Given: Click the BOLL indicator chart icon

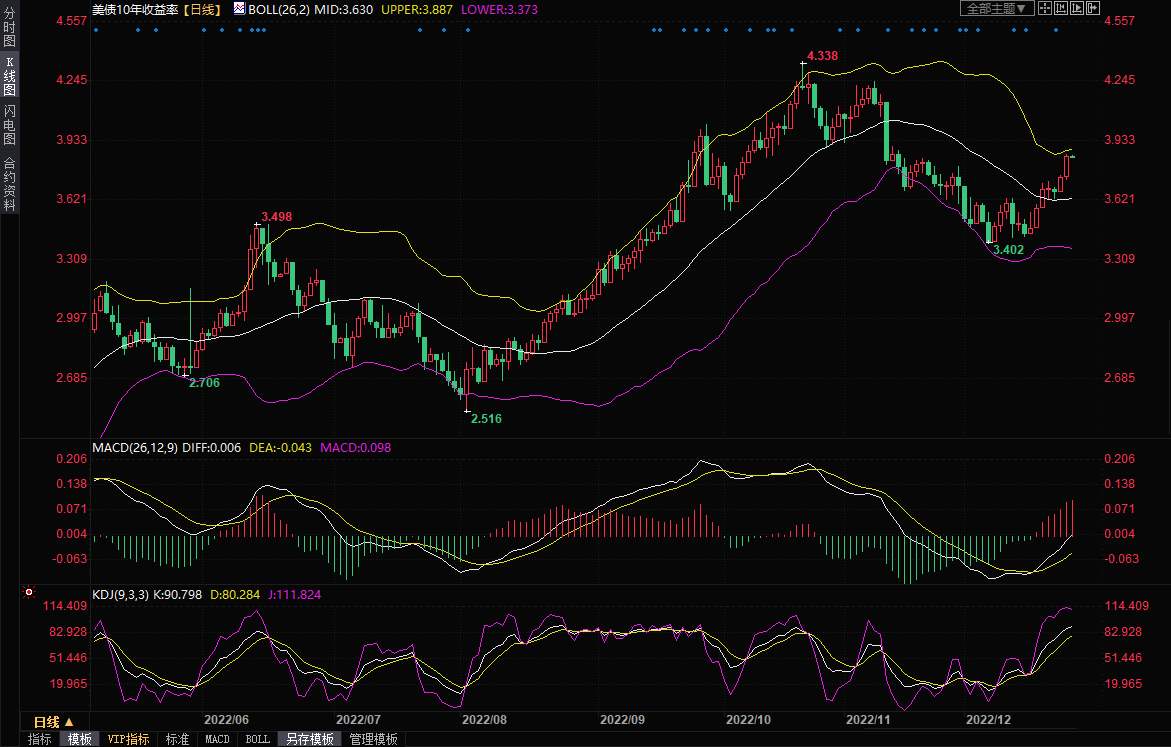Looking at the screenshot, I should [x=238, y=8].
